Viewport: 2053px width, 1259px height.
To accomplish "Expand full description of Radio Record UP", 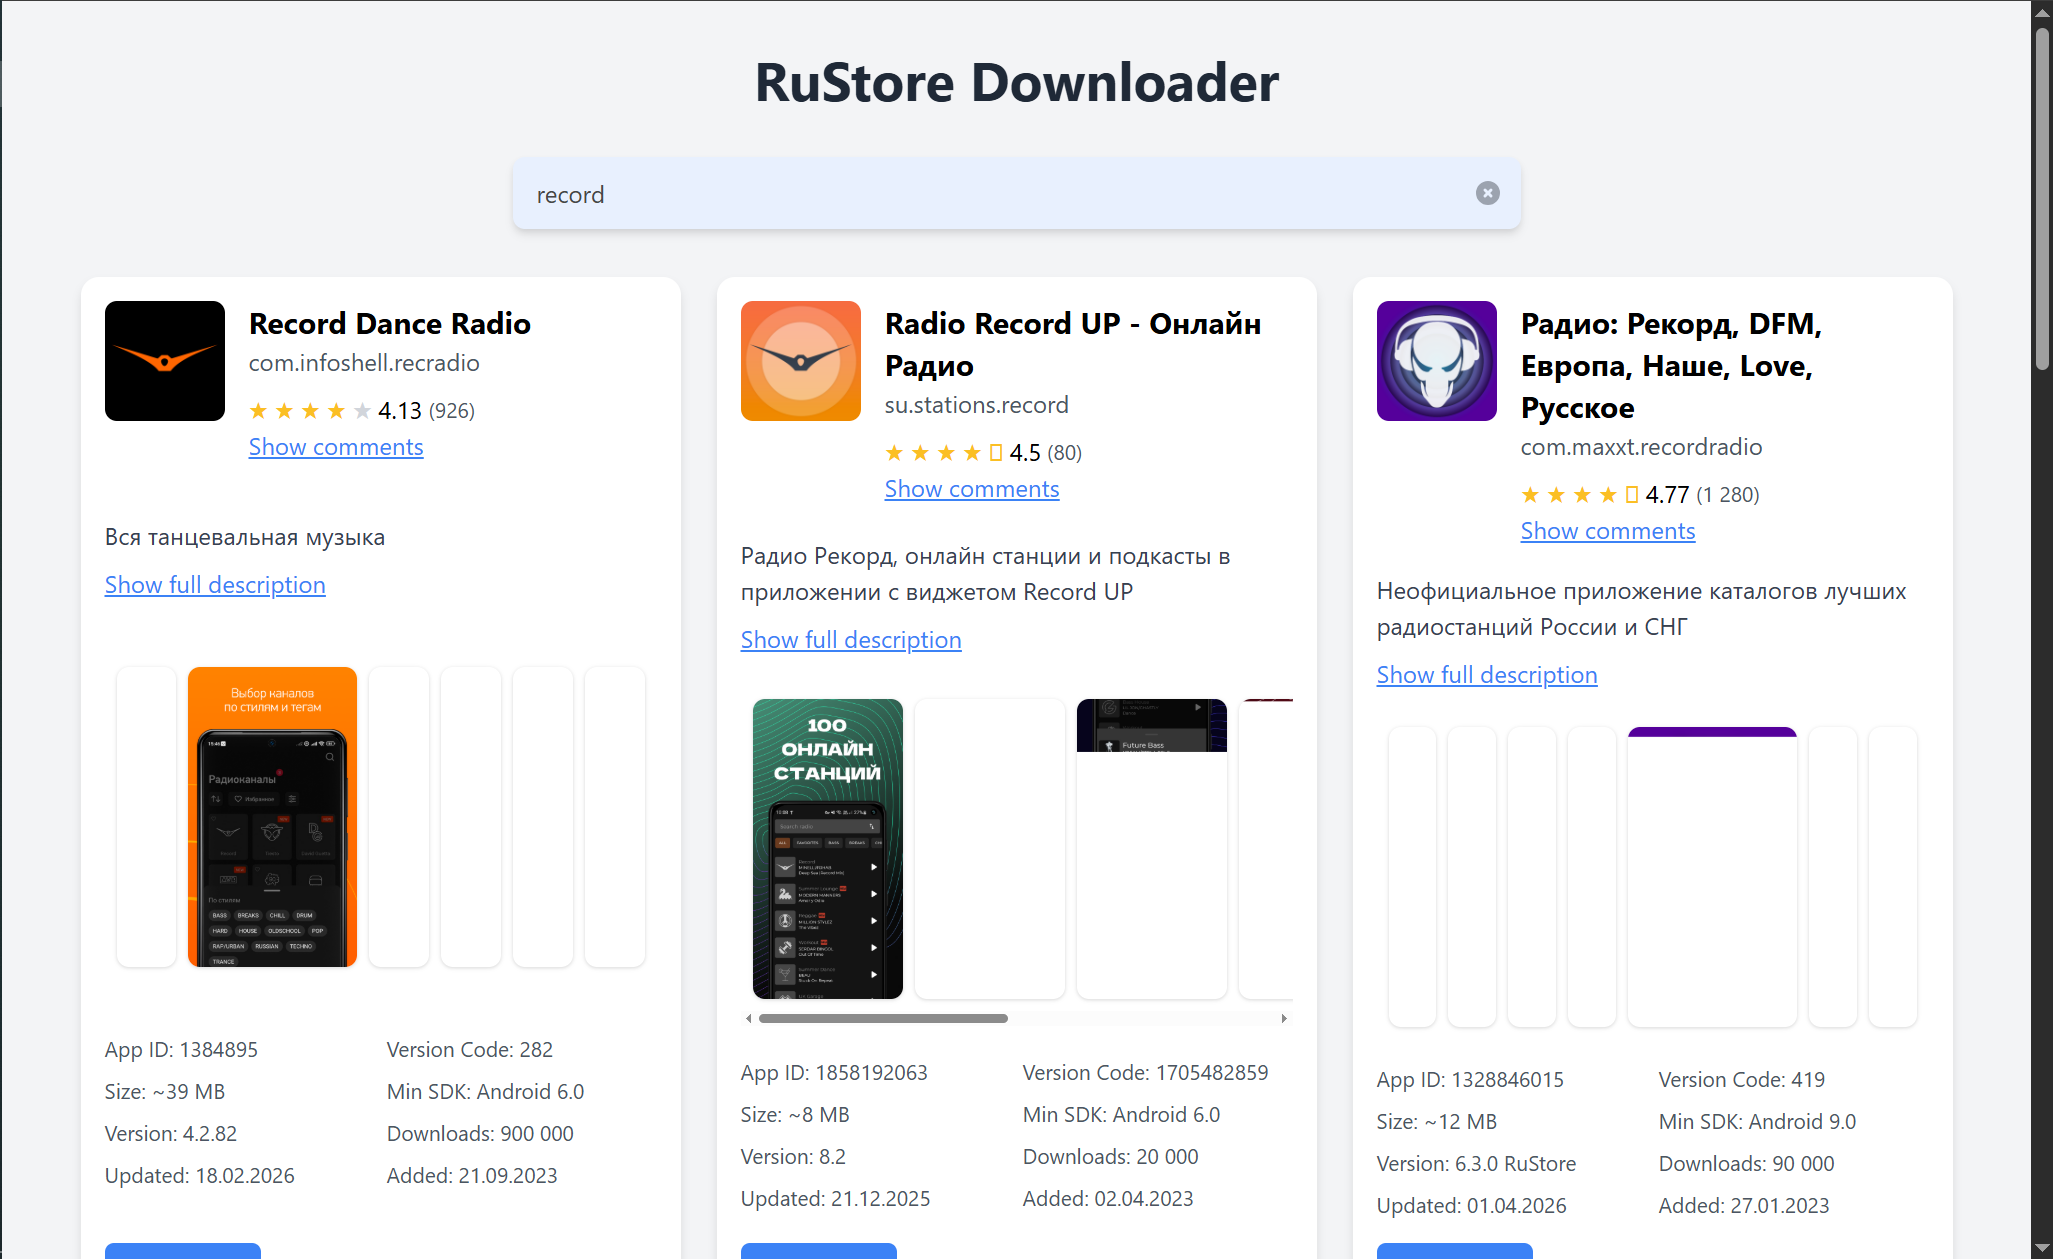I will pyautogui.click(x=850, y=640).
